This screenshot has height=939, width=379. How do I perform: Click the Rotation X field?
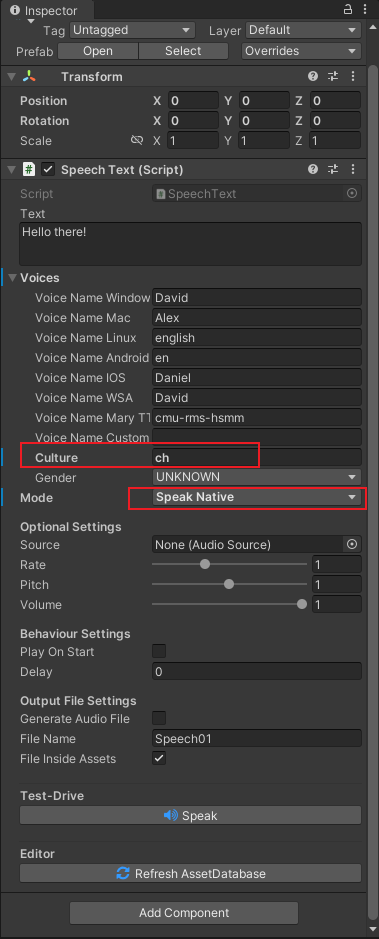pyautogui.click(x=193, y=120)
